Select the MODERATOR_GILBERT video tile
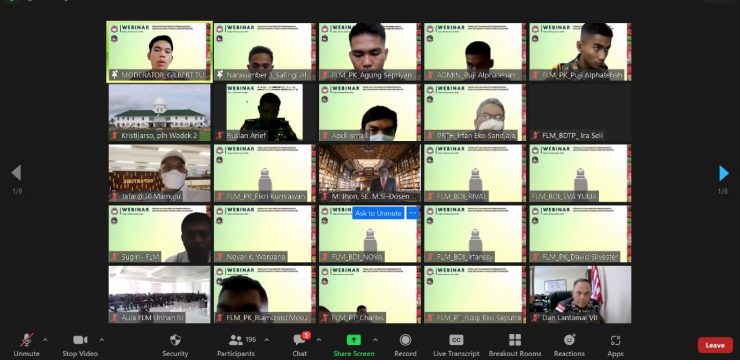740x360 pixels. click(x=160, y=52)
